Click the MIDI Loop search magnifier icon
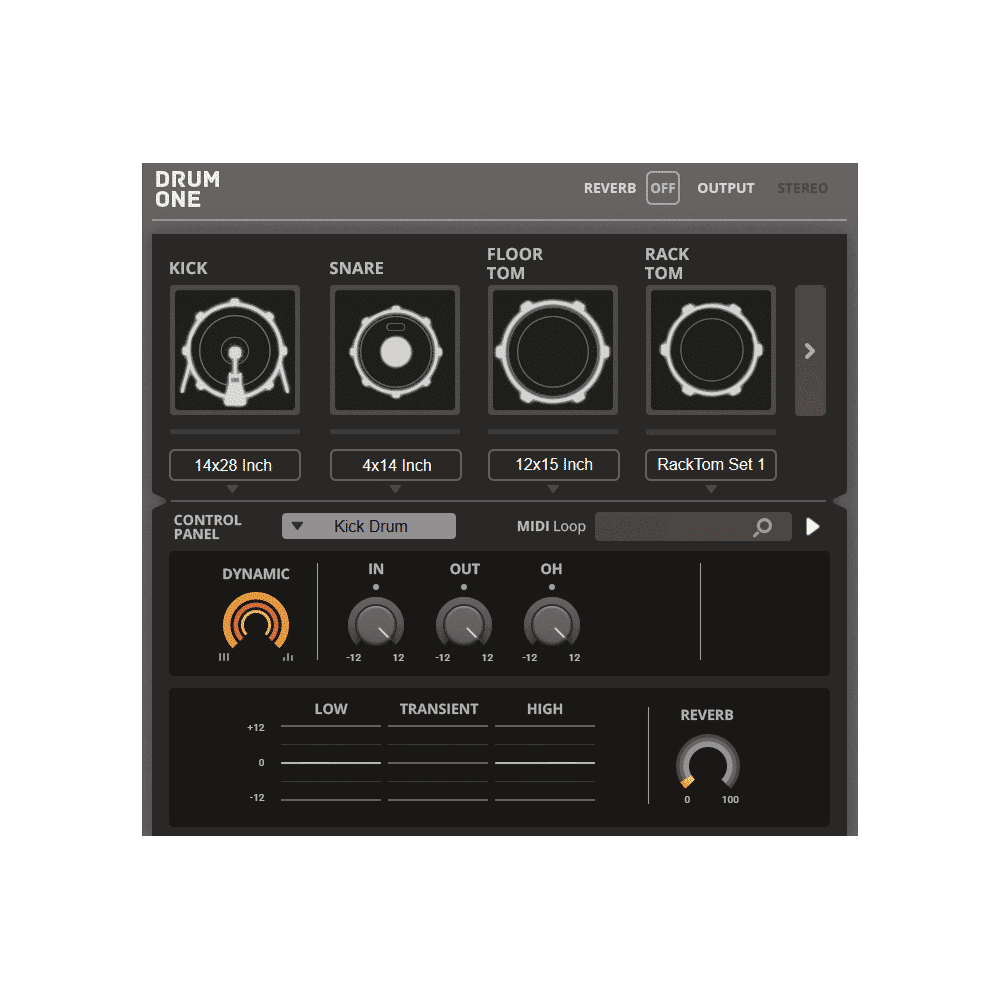The image size is (1000, 1000). 763,526
